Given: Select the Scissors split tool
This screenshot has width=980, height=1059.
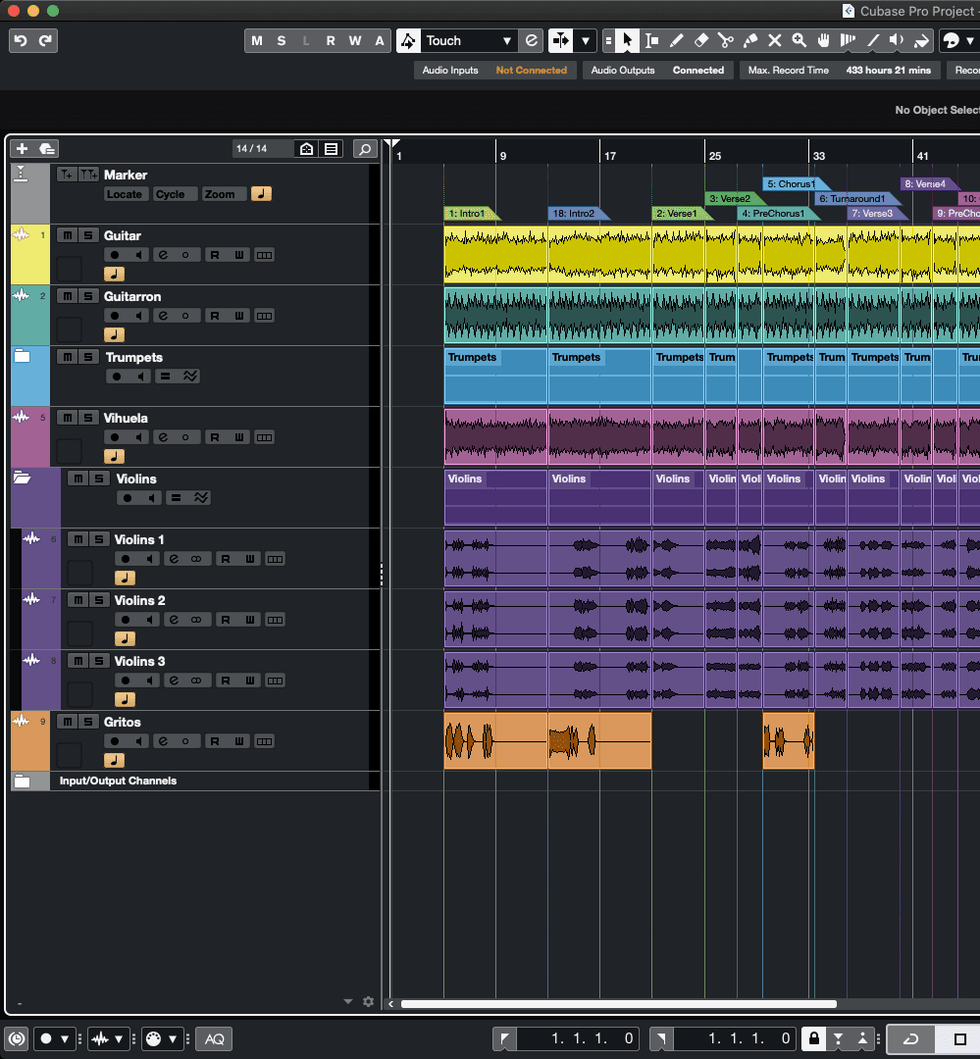Looking at the screenshot, I should 725,41.
